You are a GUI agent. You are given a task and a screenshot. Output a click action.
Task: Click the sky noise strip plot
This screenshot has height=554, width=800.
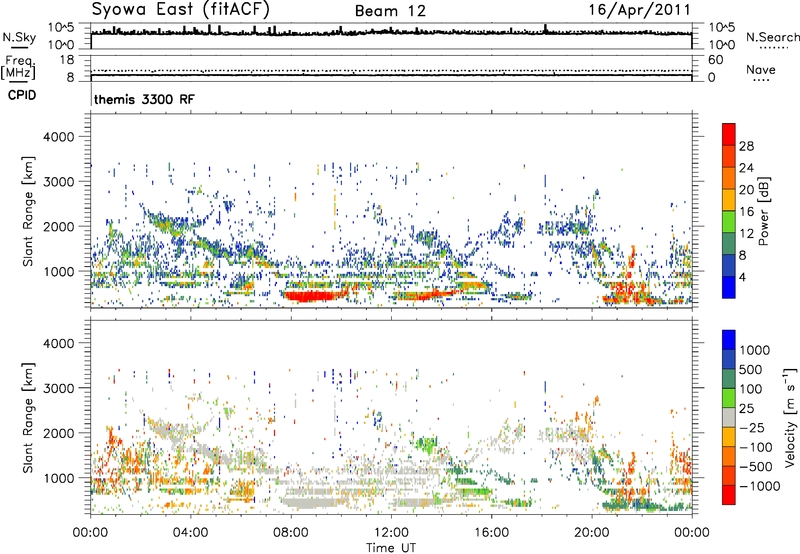tap(391, 36)
